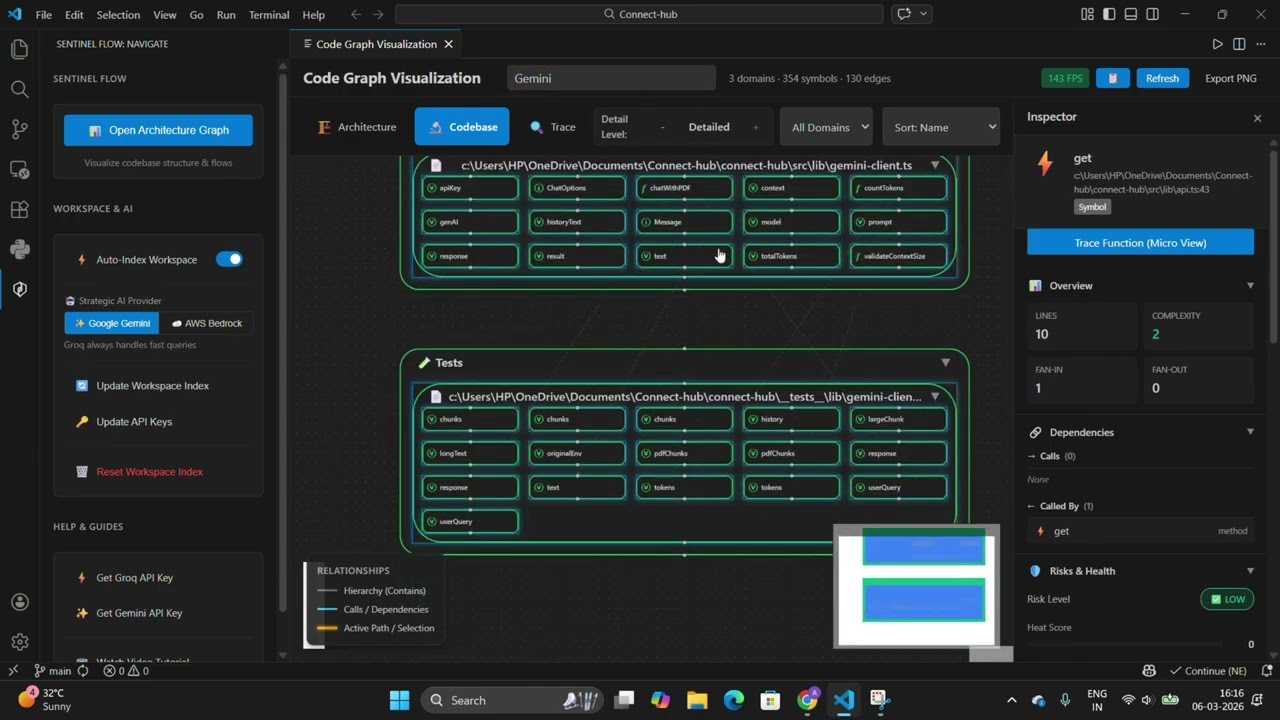
Task: Close the Code Graph Visualization tab
Action: (448, 44)
